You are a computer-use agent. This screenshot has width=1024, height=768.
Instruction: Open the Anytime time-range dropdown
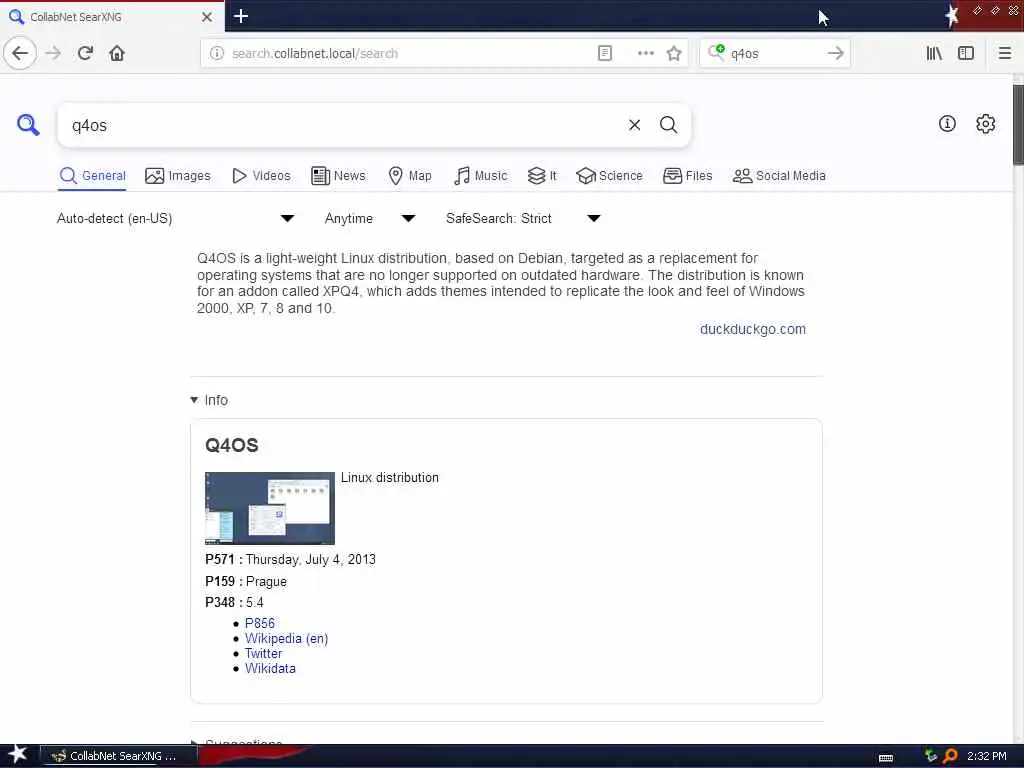coord(370,218)
